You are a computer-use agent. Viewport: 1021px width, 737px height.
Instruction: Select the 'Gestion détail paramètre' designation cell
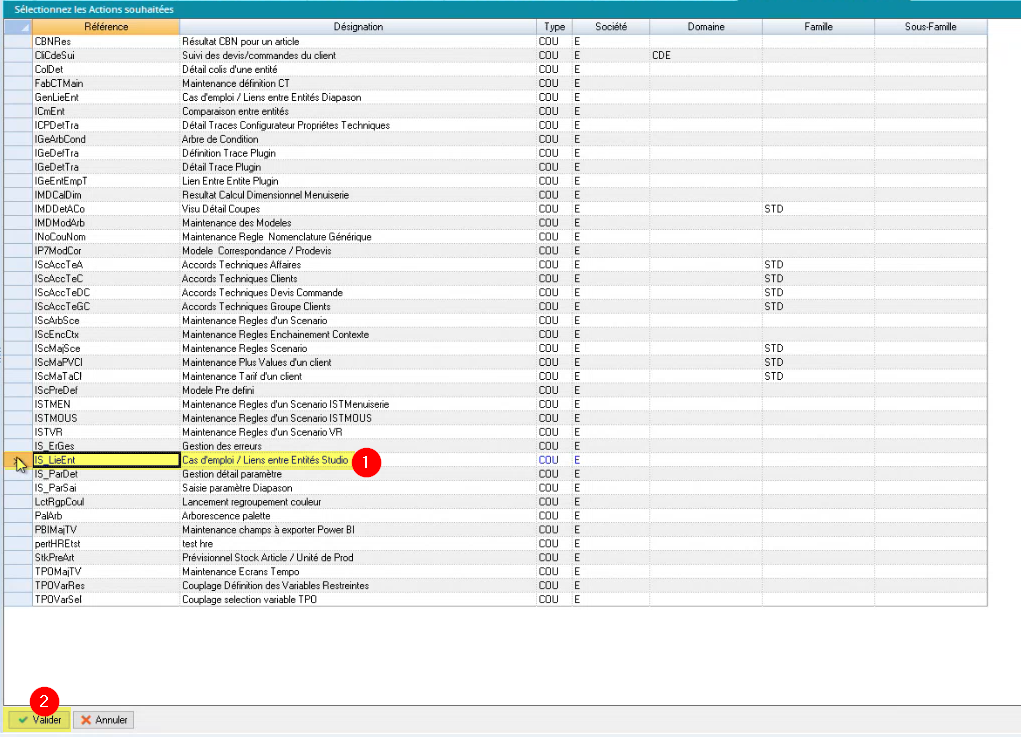pyautogui.click(x=357, y=474)
